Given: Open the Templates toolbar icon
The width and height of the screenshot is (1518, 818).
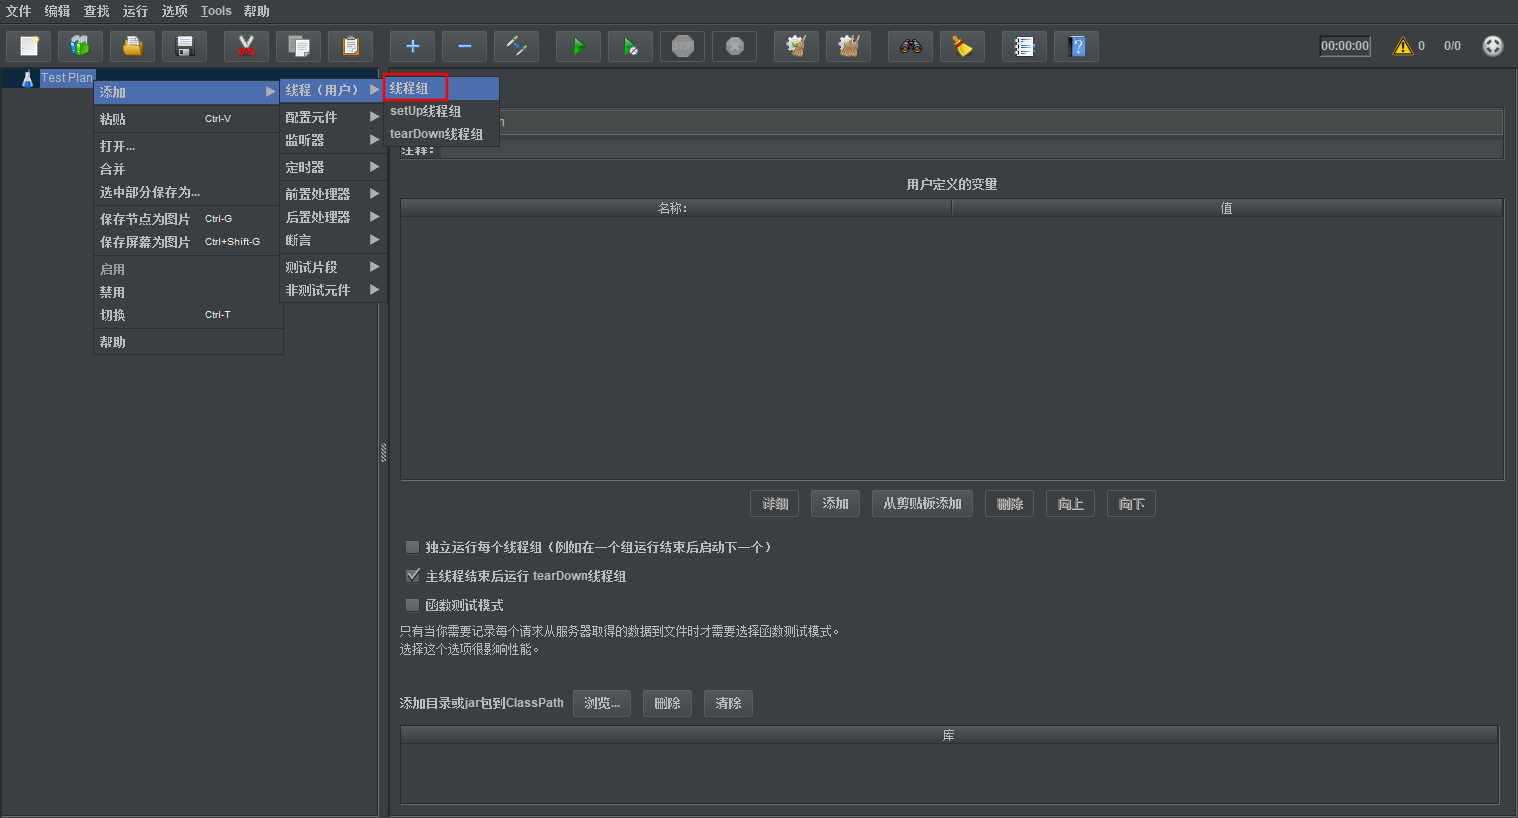Looking at the screenshot, I should point(80,46).
